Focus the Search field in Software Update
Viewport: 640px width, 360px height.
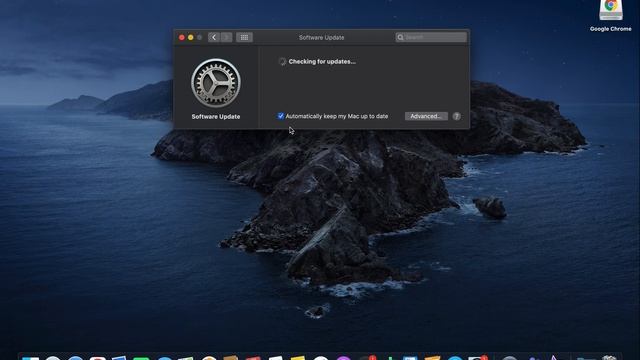coord(431,37)
